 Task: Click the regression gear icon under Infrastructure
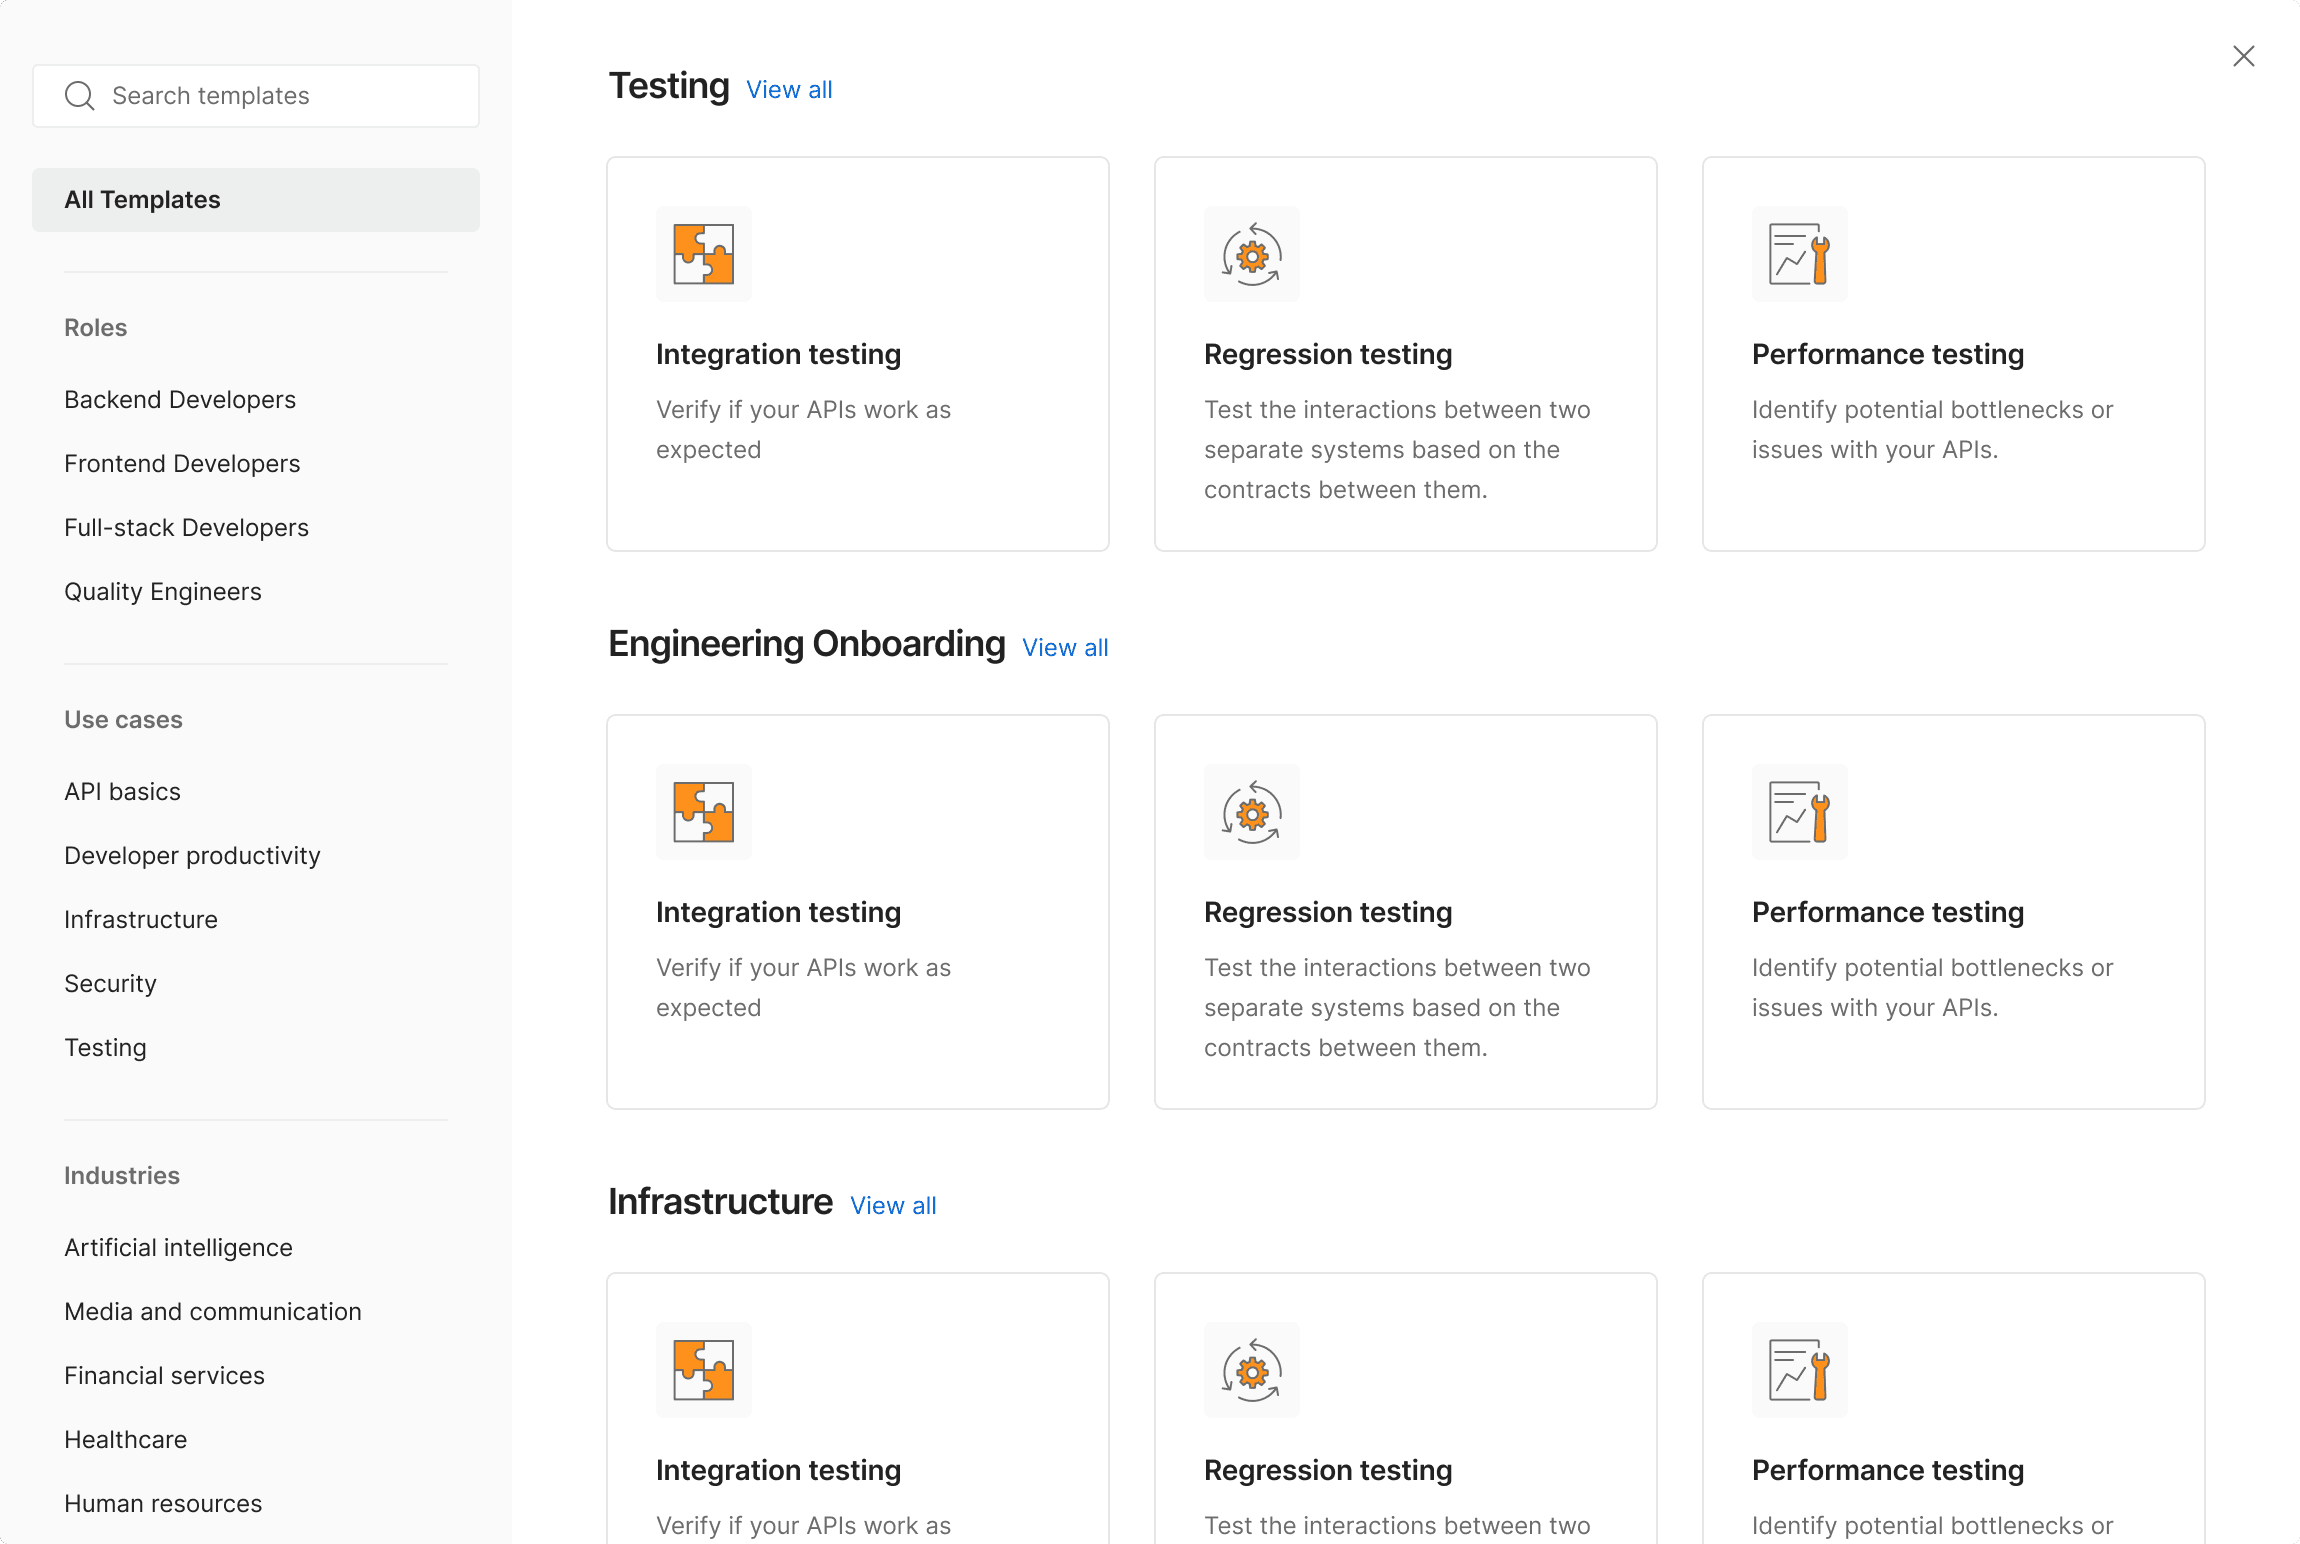(1251, 1370)
